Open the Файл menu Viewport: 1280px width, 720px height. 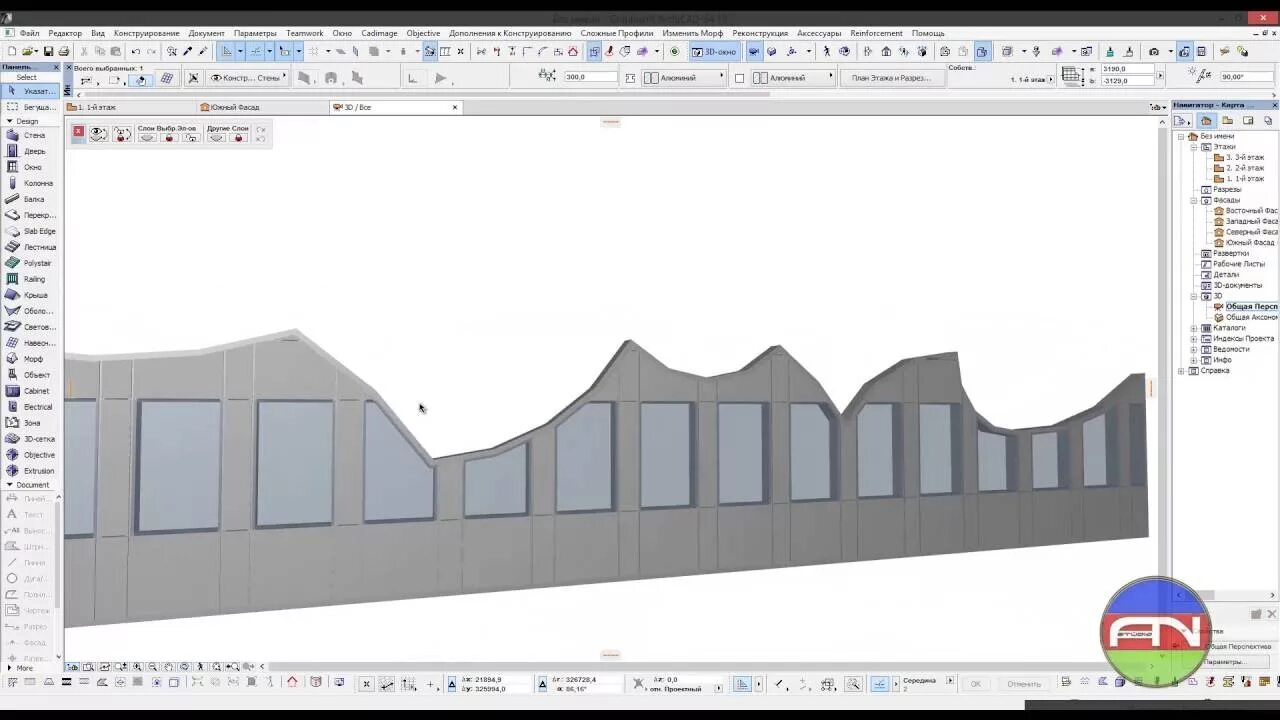(x=29, y=33)
